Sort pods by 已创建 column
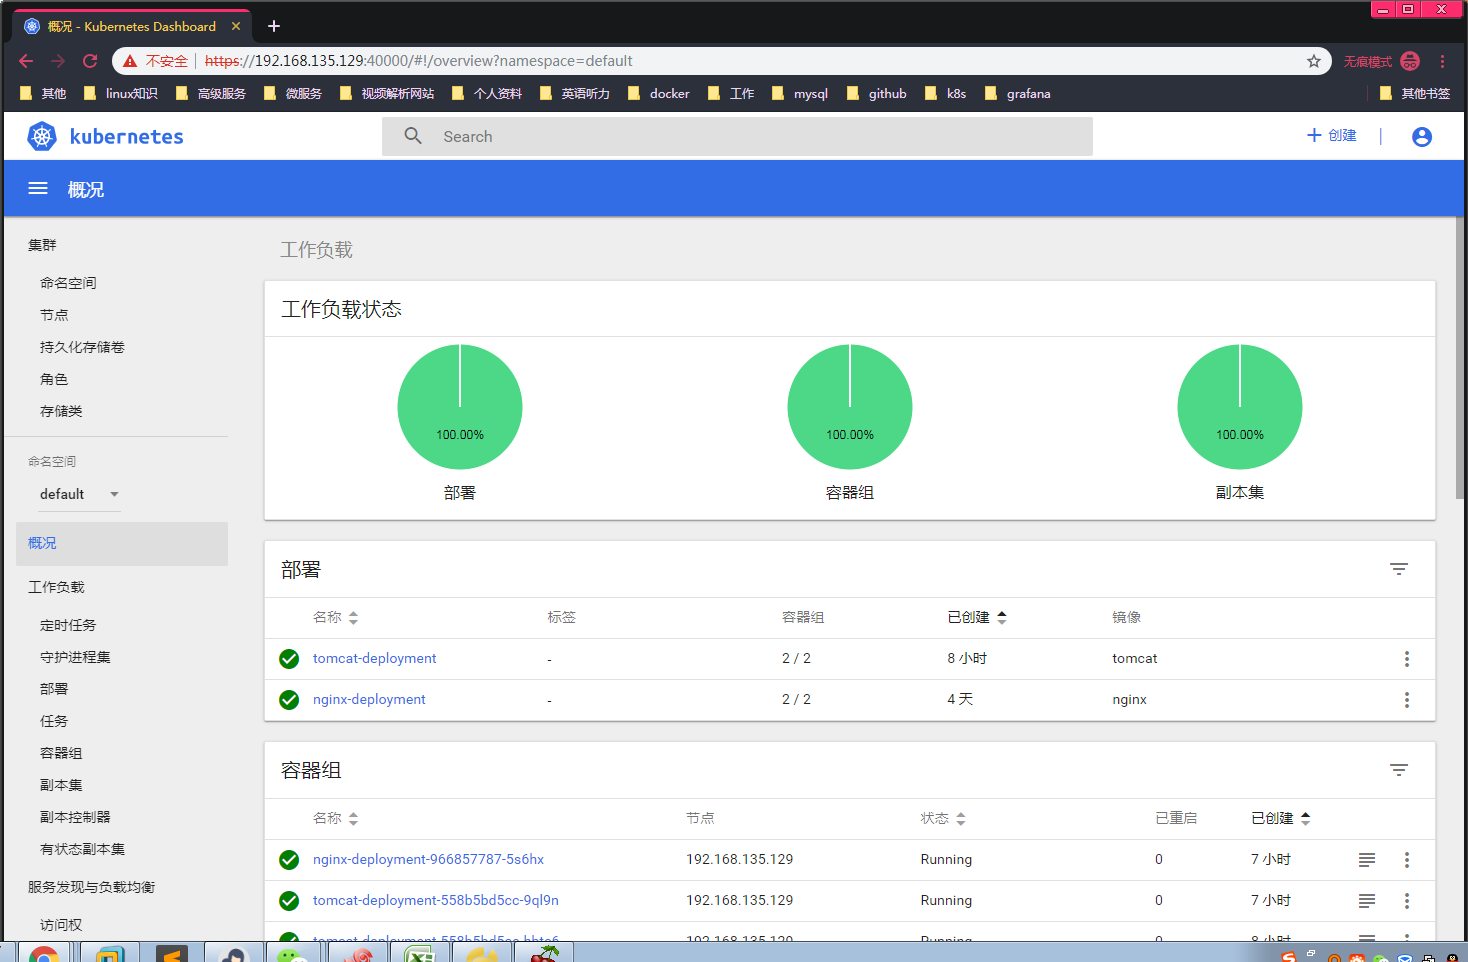 pyautogui.click(x=1281, y=819)
